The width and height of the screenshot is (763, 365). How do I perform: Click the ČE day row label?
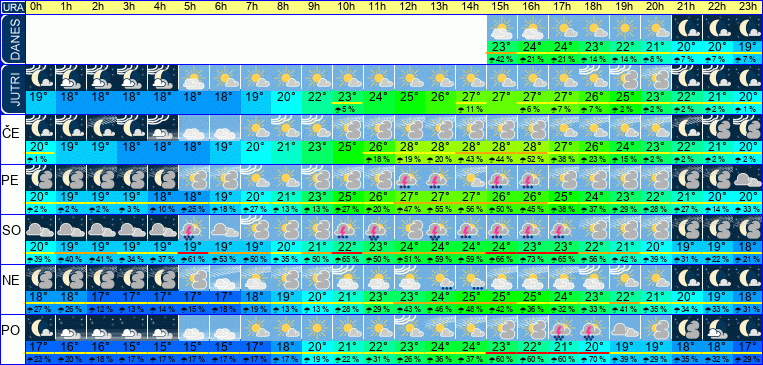point(12,133)
